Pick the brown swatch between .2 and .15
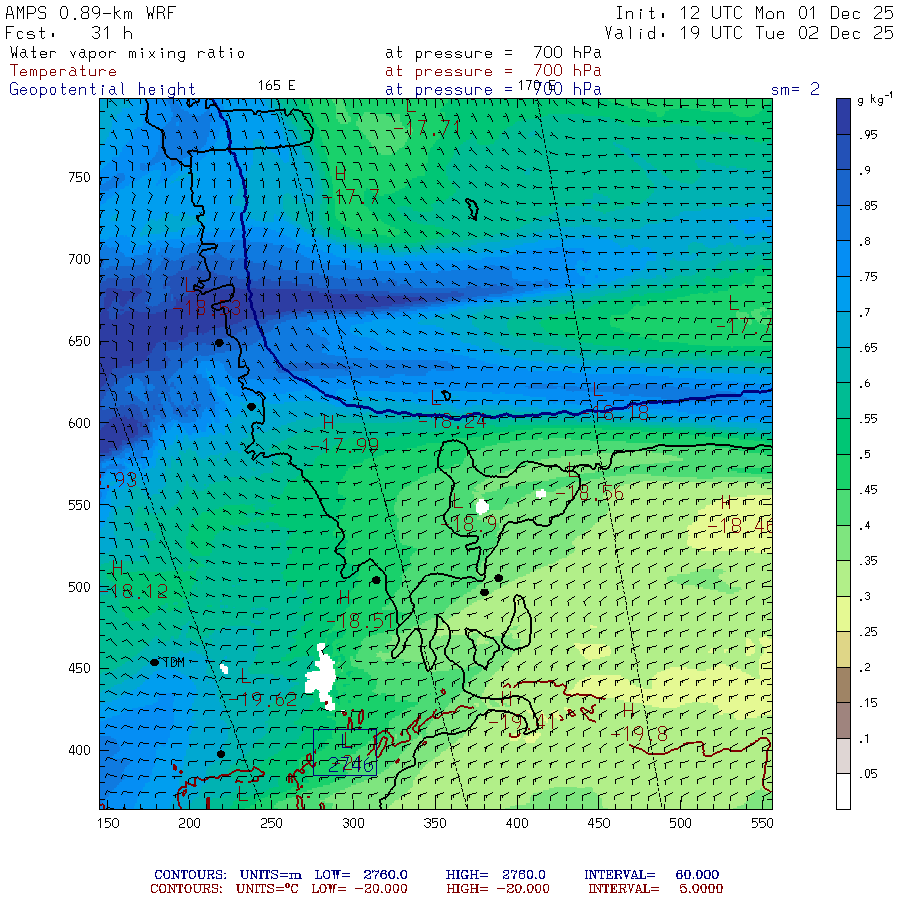 [x=843, y=685]
